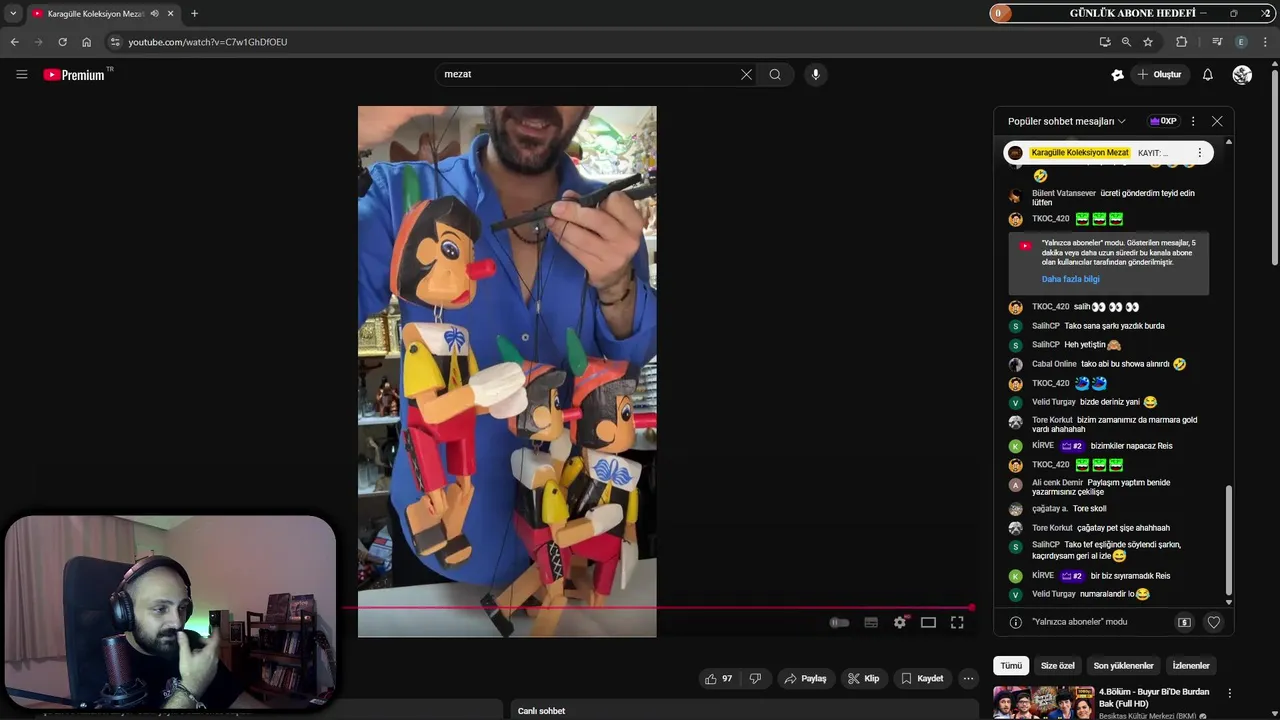Click the 0XP crown badge
Viewport: 1280px width, 720px height.
click(1163, 121)
